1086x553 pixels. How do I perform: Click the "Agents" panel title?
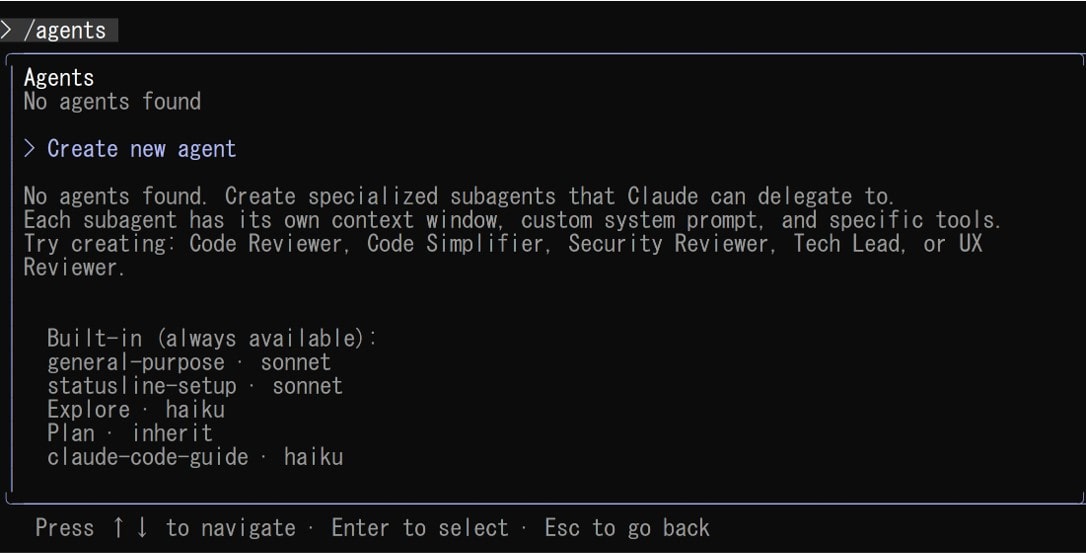[59, 78]
